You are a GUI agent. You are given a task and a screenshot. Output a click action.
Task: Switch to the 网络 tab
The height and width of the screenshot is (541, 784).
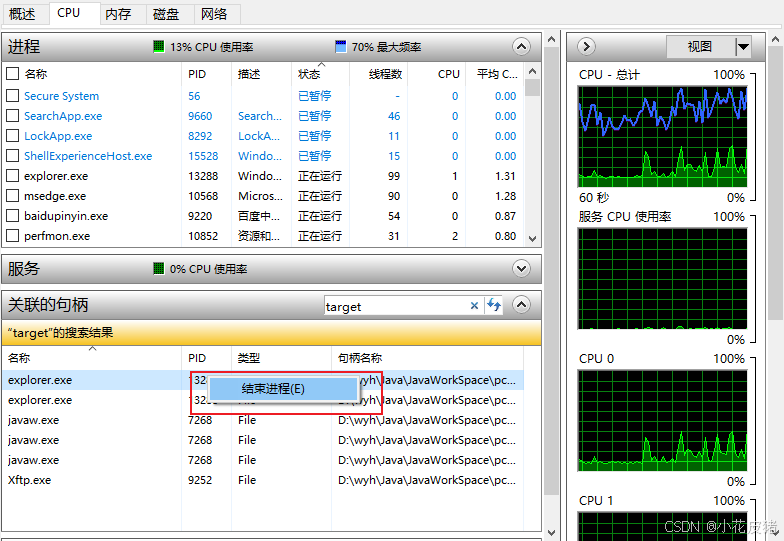pyautogui.click(x=214, y=14)
